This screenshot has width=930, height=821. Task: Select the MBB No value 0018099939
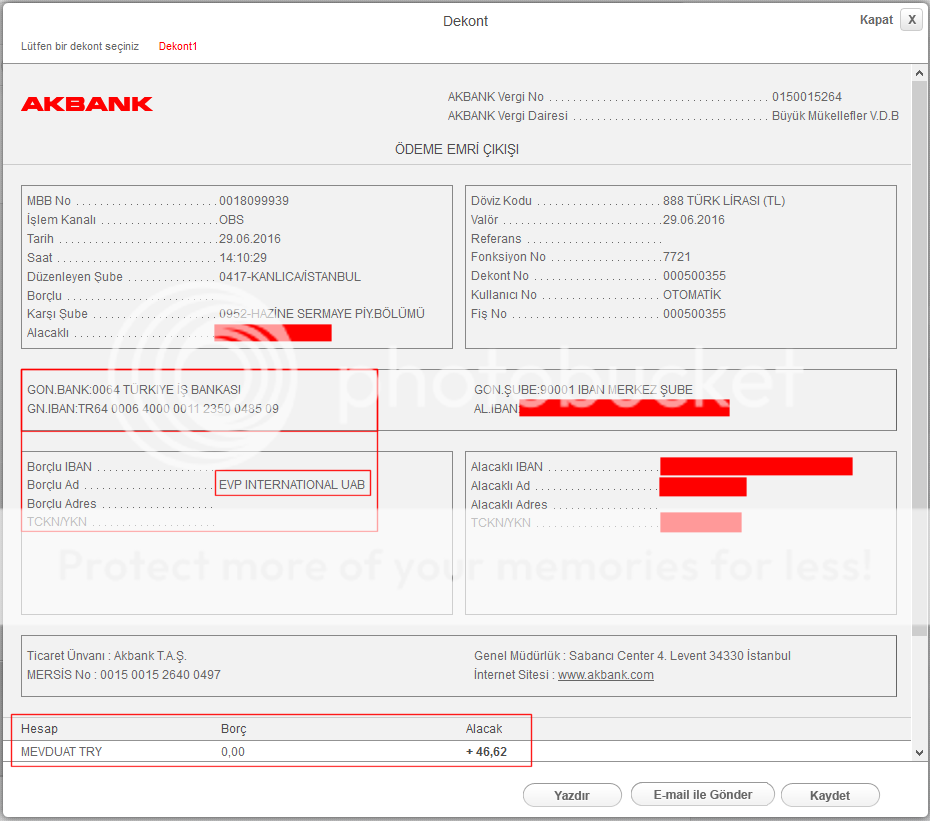coord(254,201)
